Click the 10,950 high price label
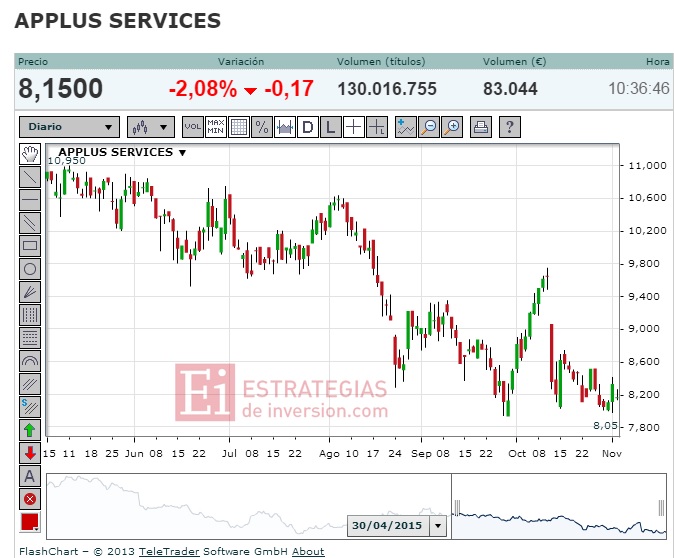This screenshot has height=558, width=674. pos(67,161)
